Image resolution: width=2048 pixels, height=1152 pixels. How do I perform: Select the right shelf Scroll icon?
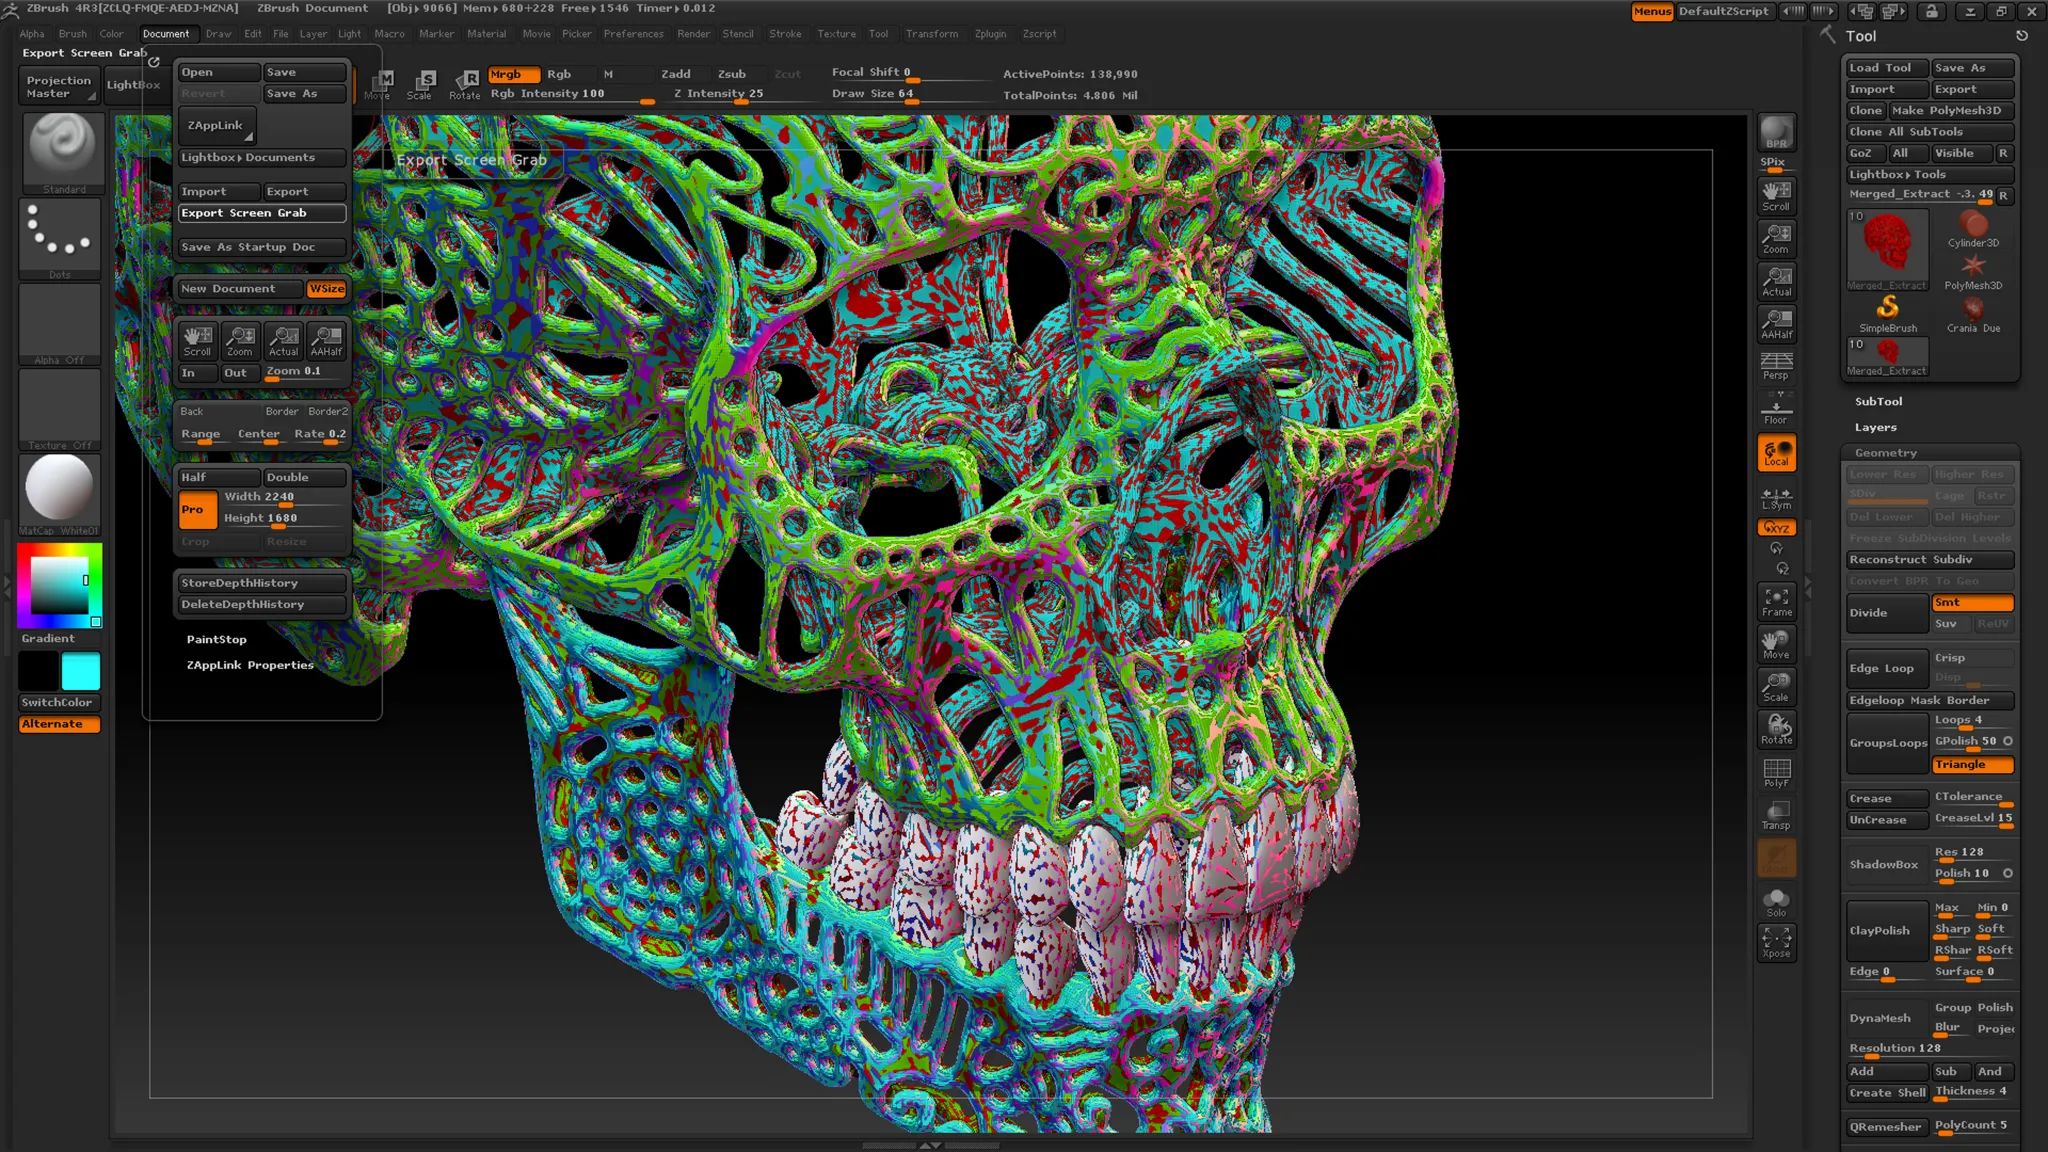click(1776, 195)
